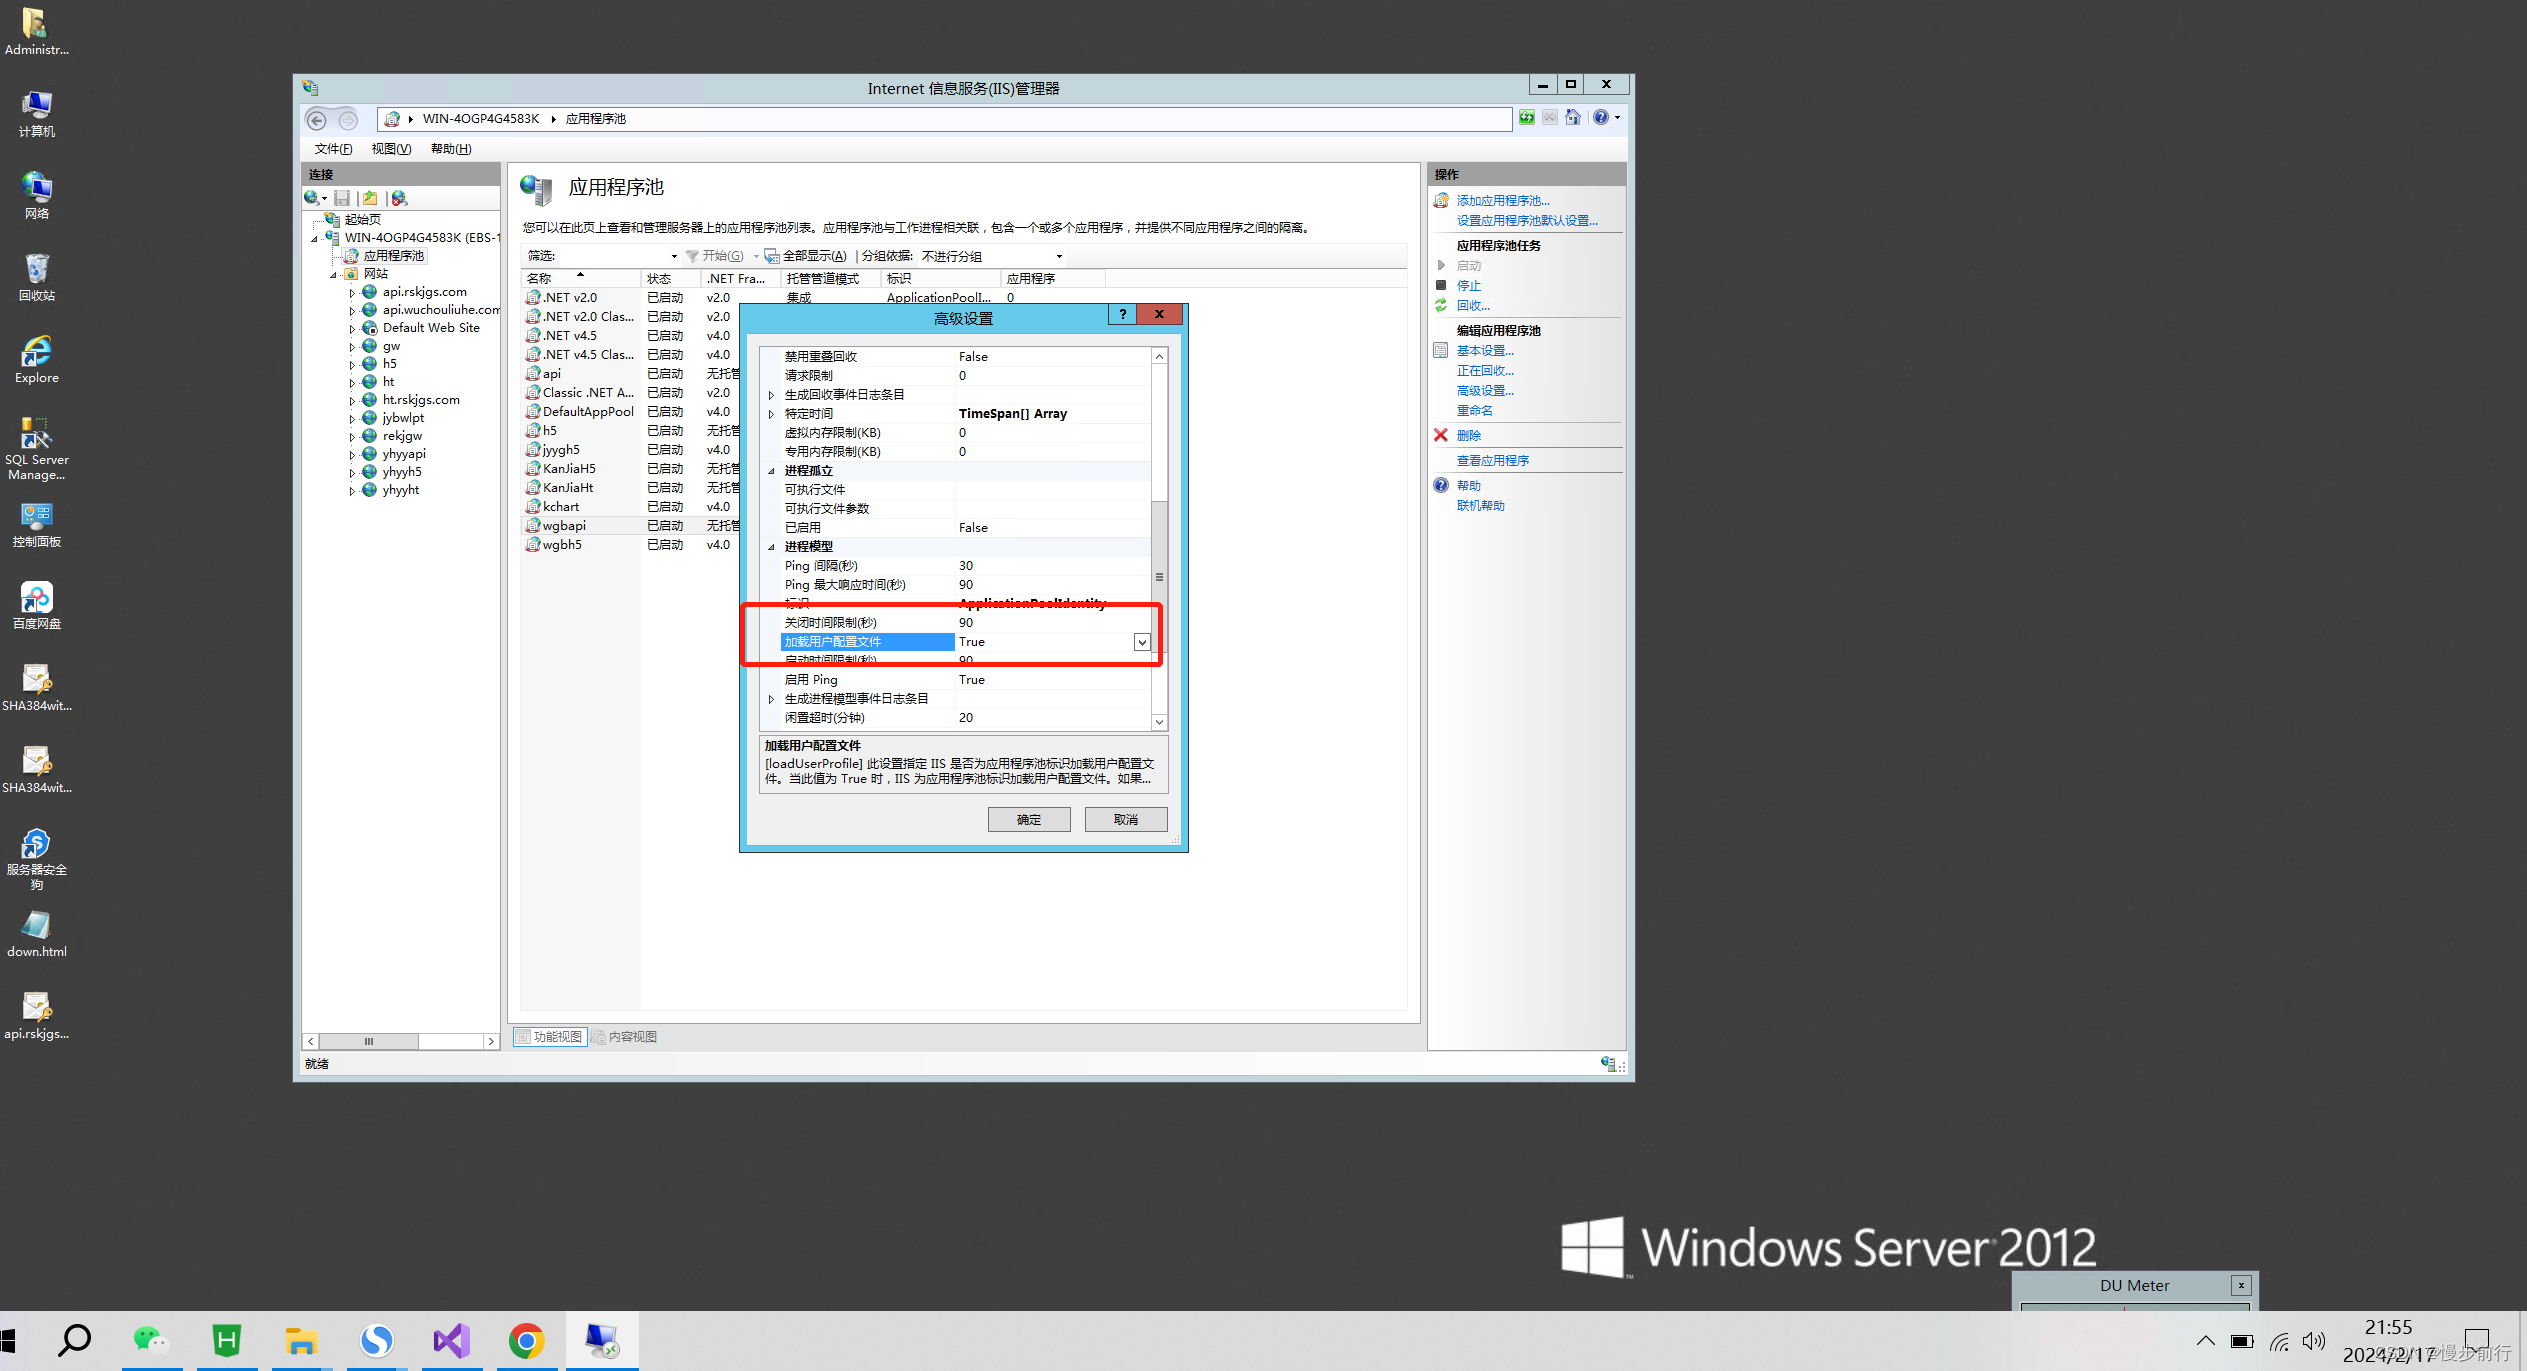Stop the pool with the 停止 icon
This screenshot has height=1371, width=2527.
point(1443,285)
